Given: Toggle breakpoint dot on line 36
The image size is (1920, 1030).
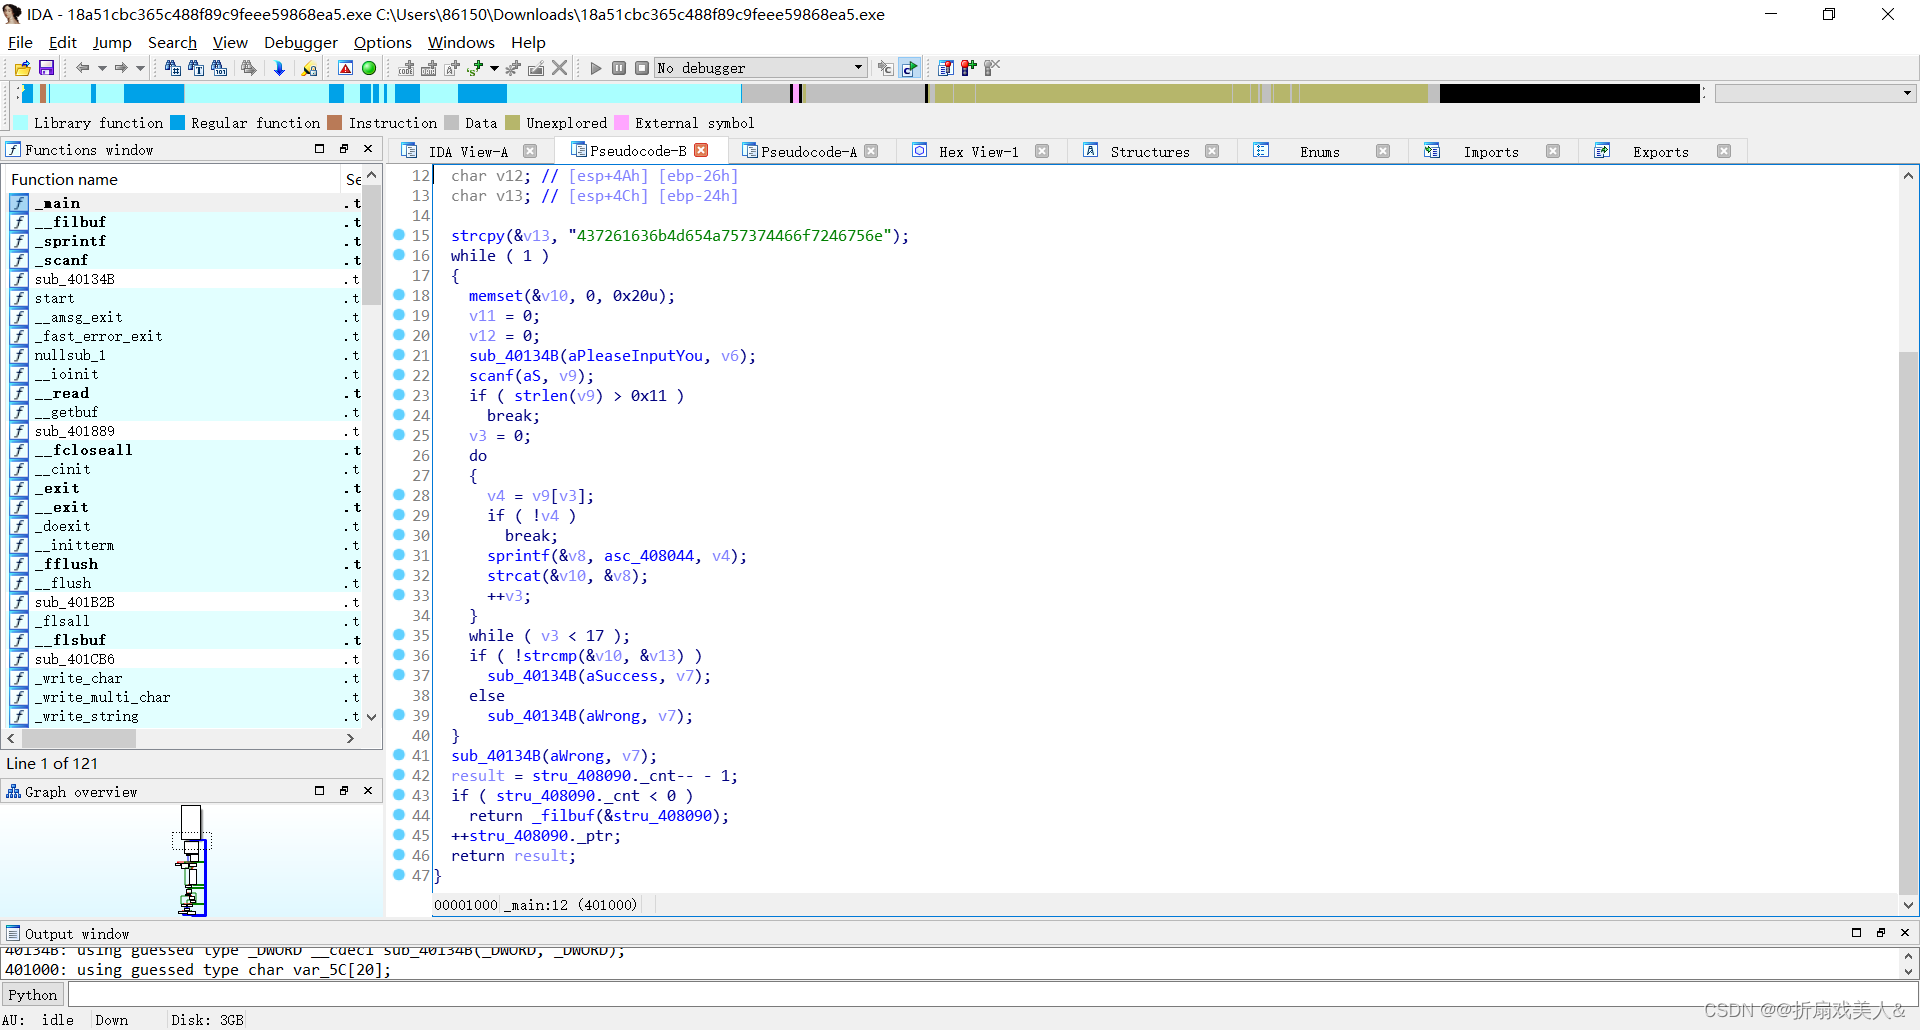Looking at the screenshot, I should click(x=399, y=655).
